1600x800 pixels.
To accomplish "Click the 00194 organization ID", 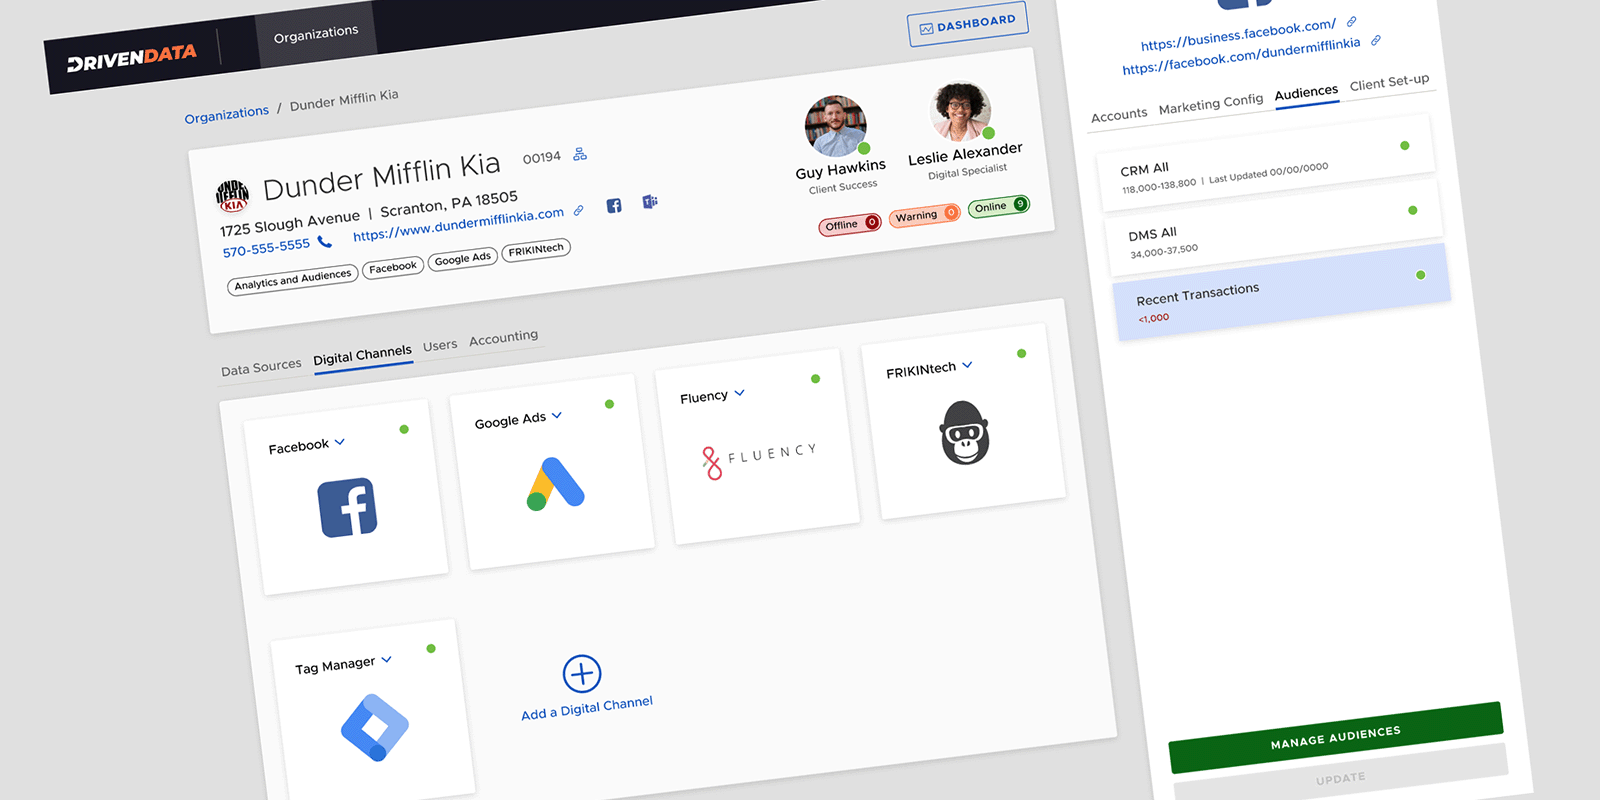I will tap(542, 158).
